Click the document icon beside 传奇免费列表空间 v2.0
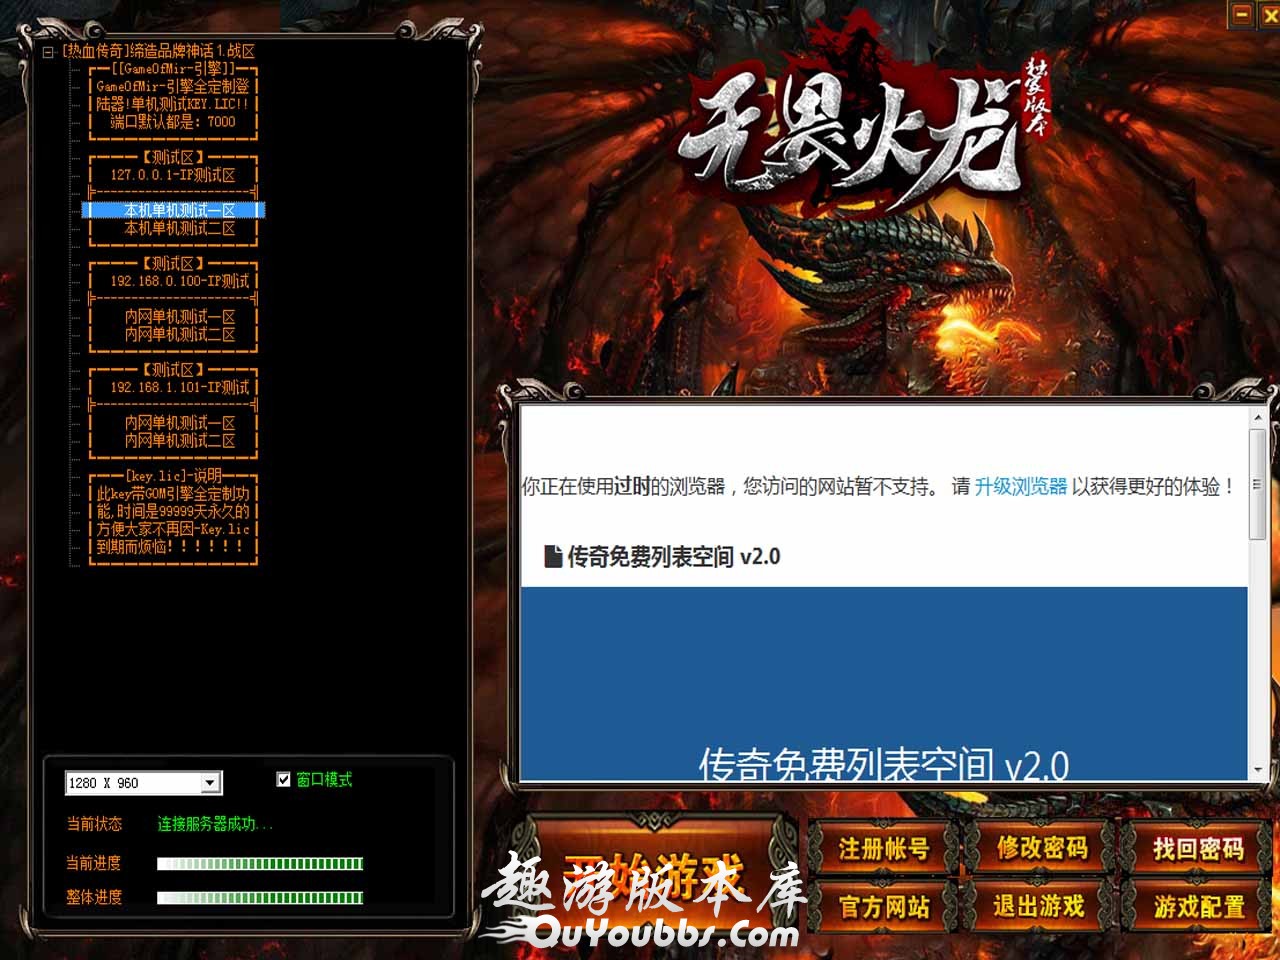Screen dimensions: 1280x960 [x=552, y=556]
